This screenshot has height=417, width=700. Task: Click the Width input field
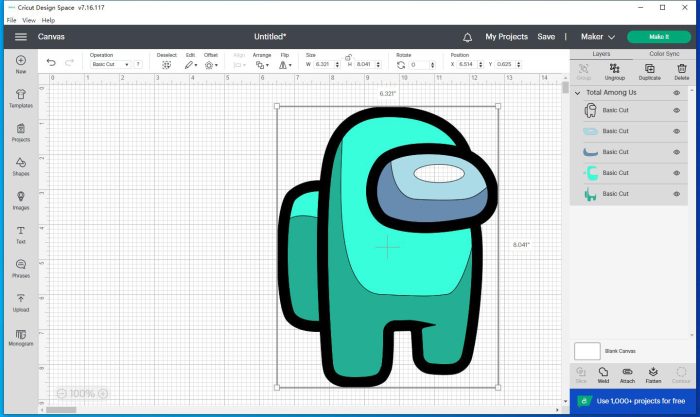tap(324, 64)
